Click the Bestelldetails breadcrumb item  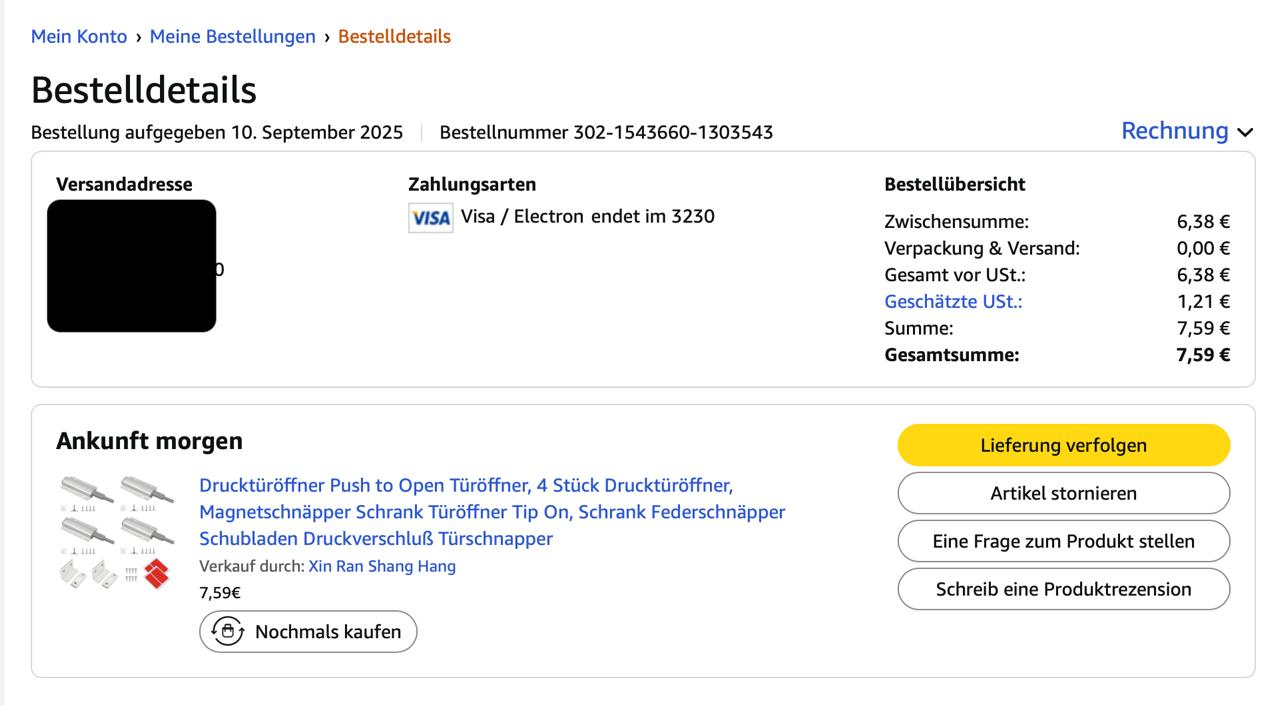coord(394,37)
